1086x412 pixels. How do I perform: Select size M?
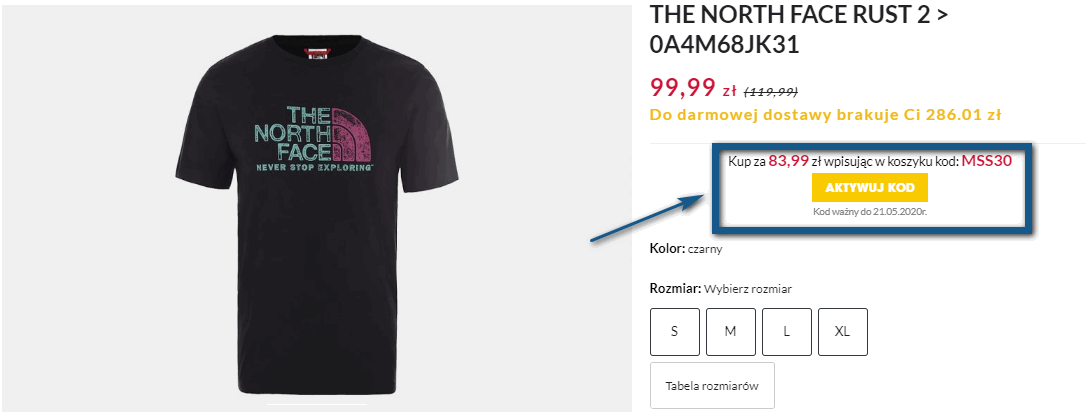pyautogui.click(x=731, y=332)
